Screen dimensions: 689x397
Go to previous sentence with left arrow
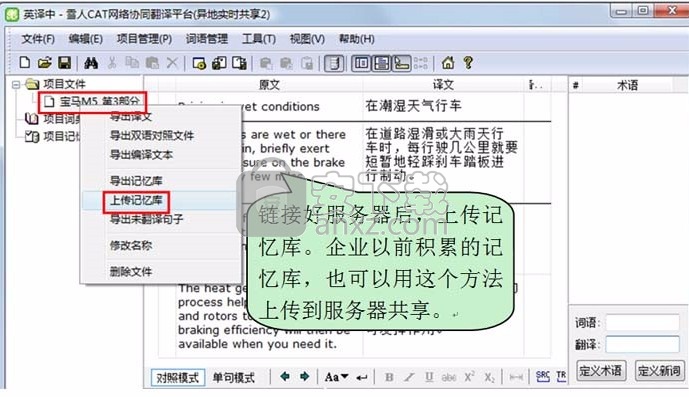coord(285,377)
